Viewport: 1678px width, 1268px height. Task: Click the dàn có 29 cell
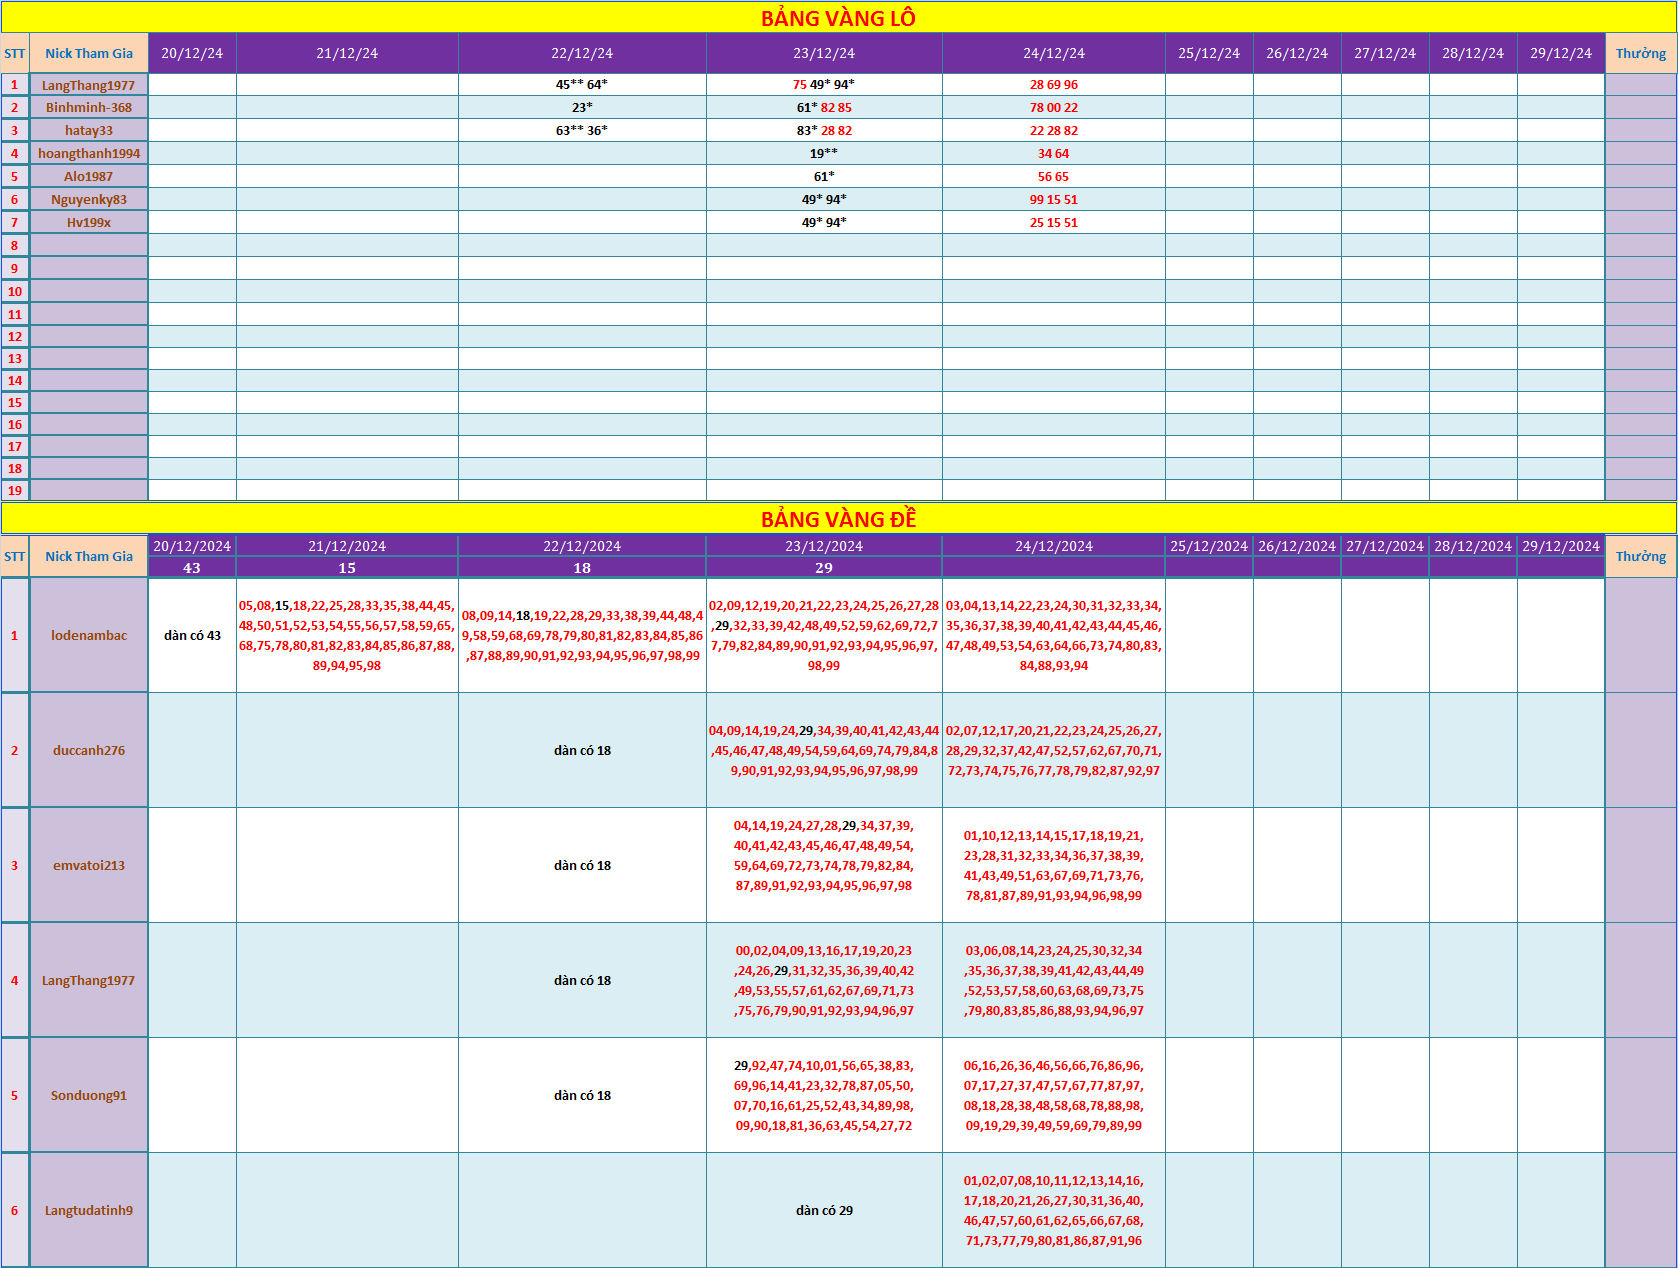tap(824, 1210)
